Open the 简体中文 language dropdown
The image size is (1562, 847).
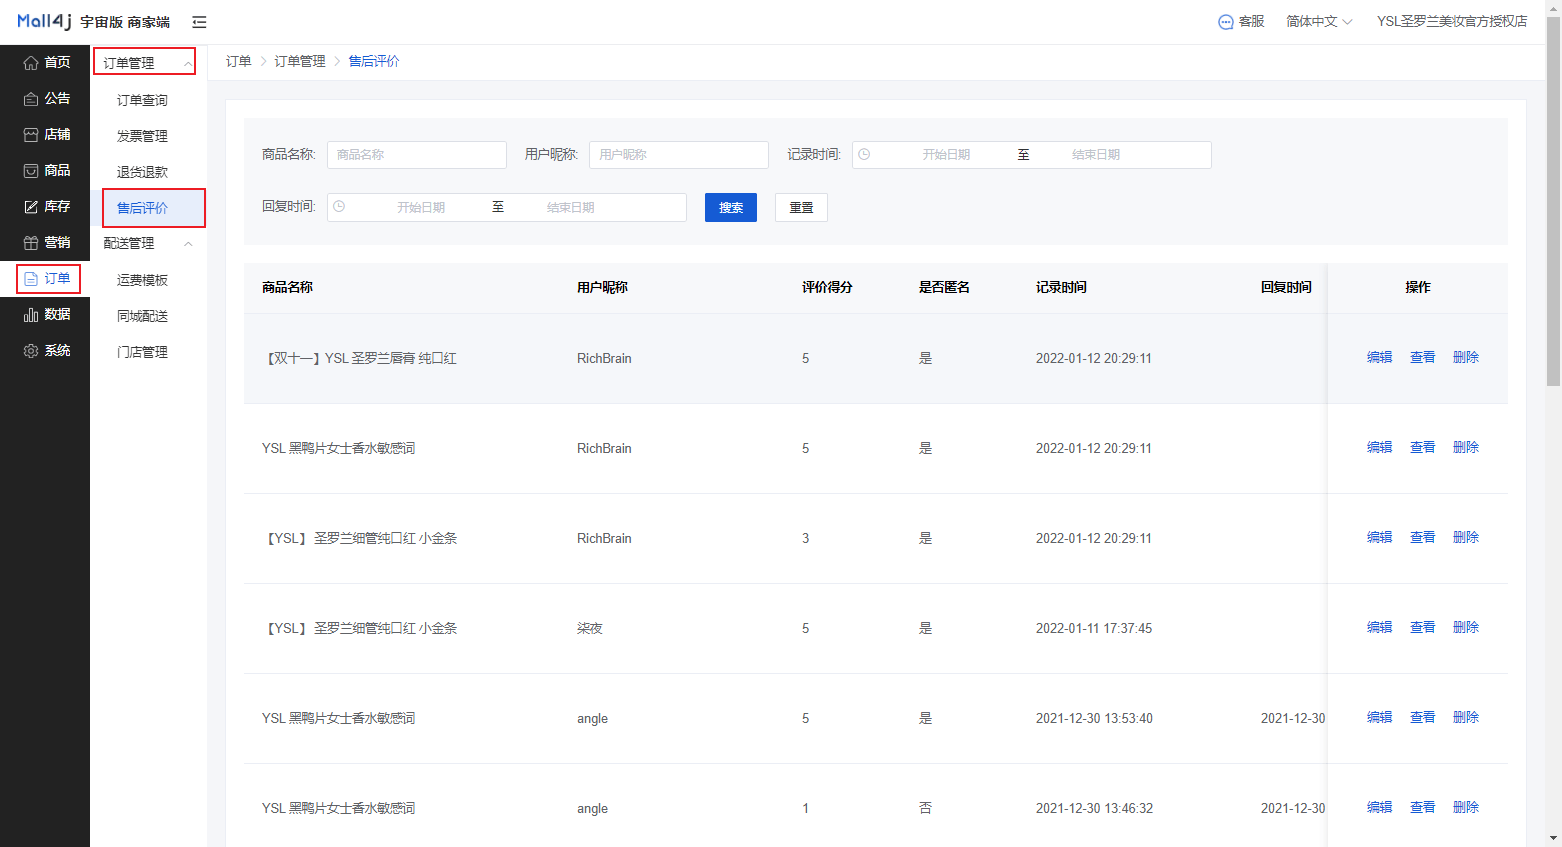1319,22
